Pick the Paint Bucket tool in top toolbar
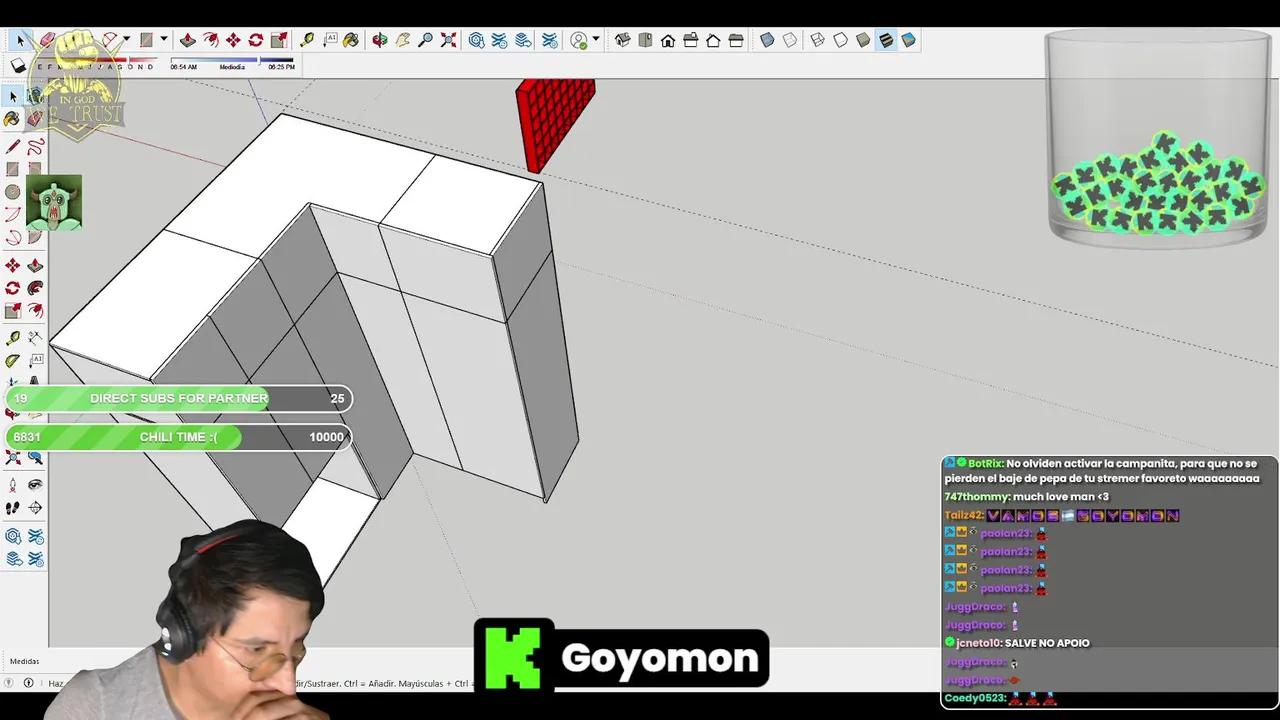The width and height of the screenshot is (1280, 720). (351, 40)
